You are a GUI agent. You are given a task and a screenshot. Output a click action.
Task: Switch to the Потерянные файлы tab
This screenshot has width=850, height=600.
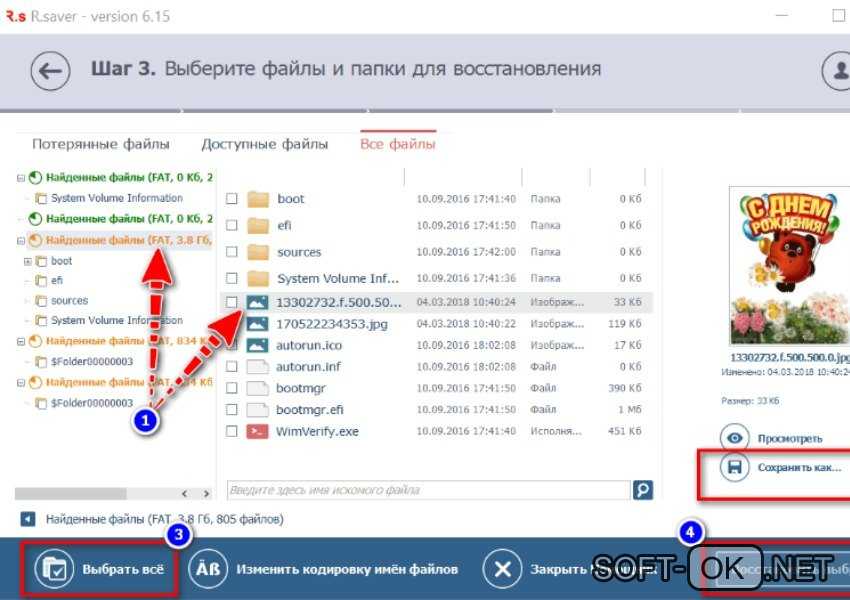pos(101,144)
